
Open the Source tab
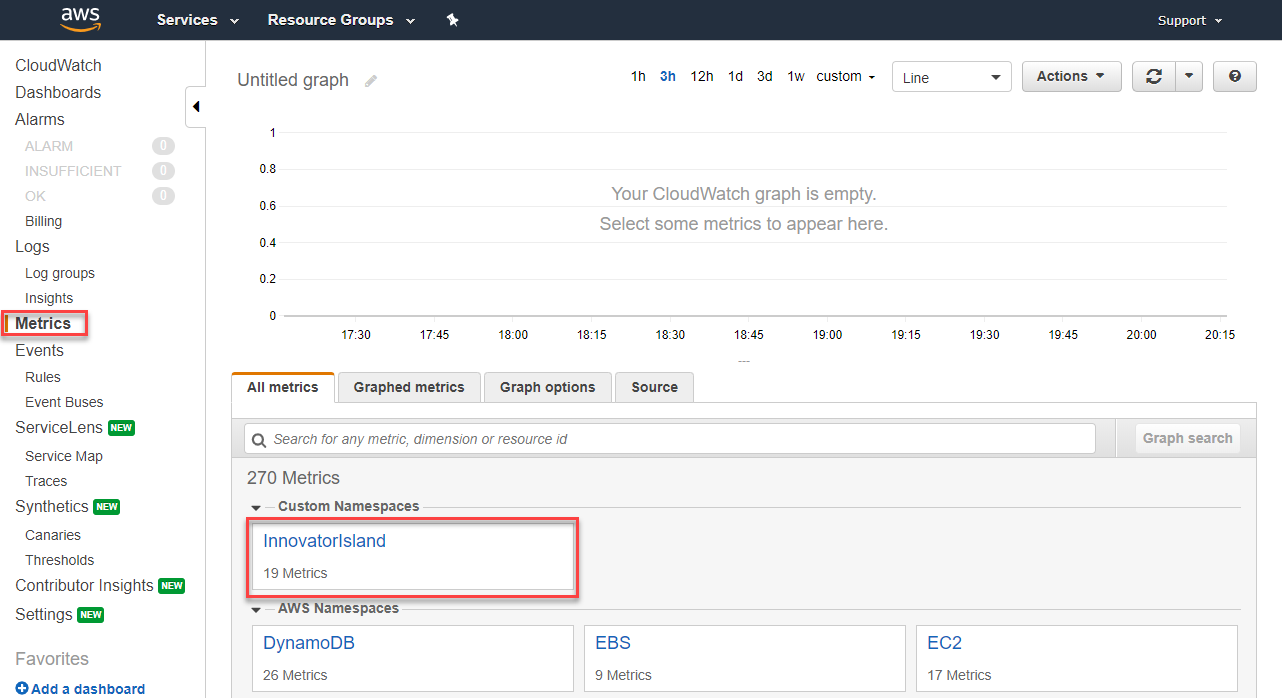click(654, 387)
